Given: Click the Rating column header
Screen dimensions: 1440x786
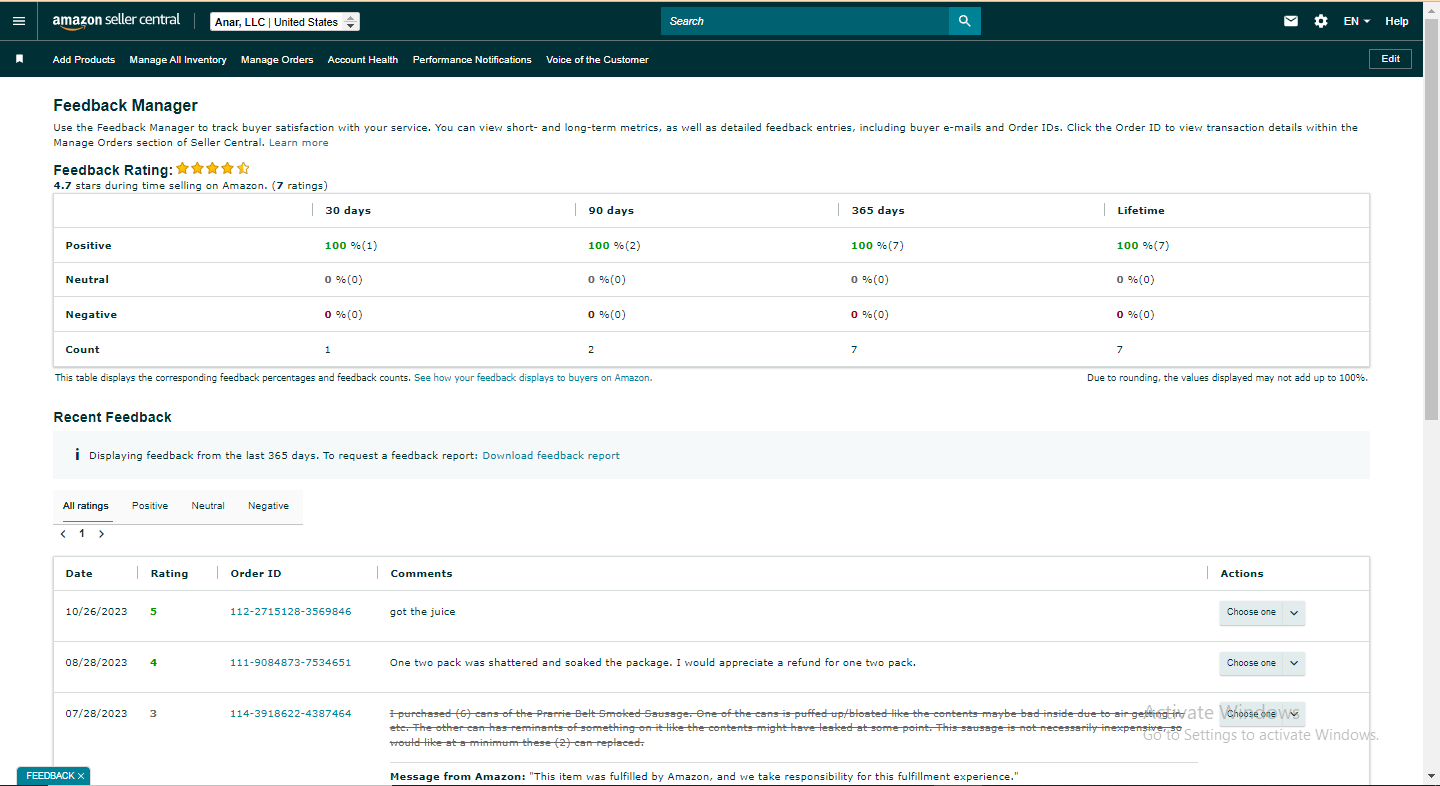Looking at the screenshot, I should click(169, 574).
